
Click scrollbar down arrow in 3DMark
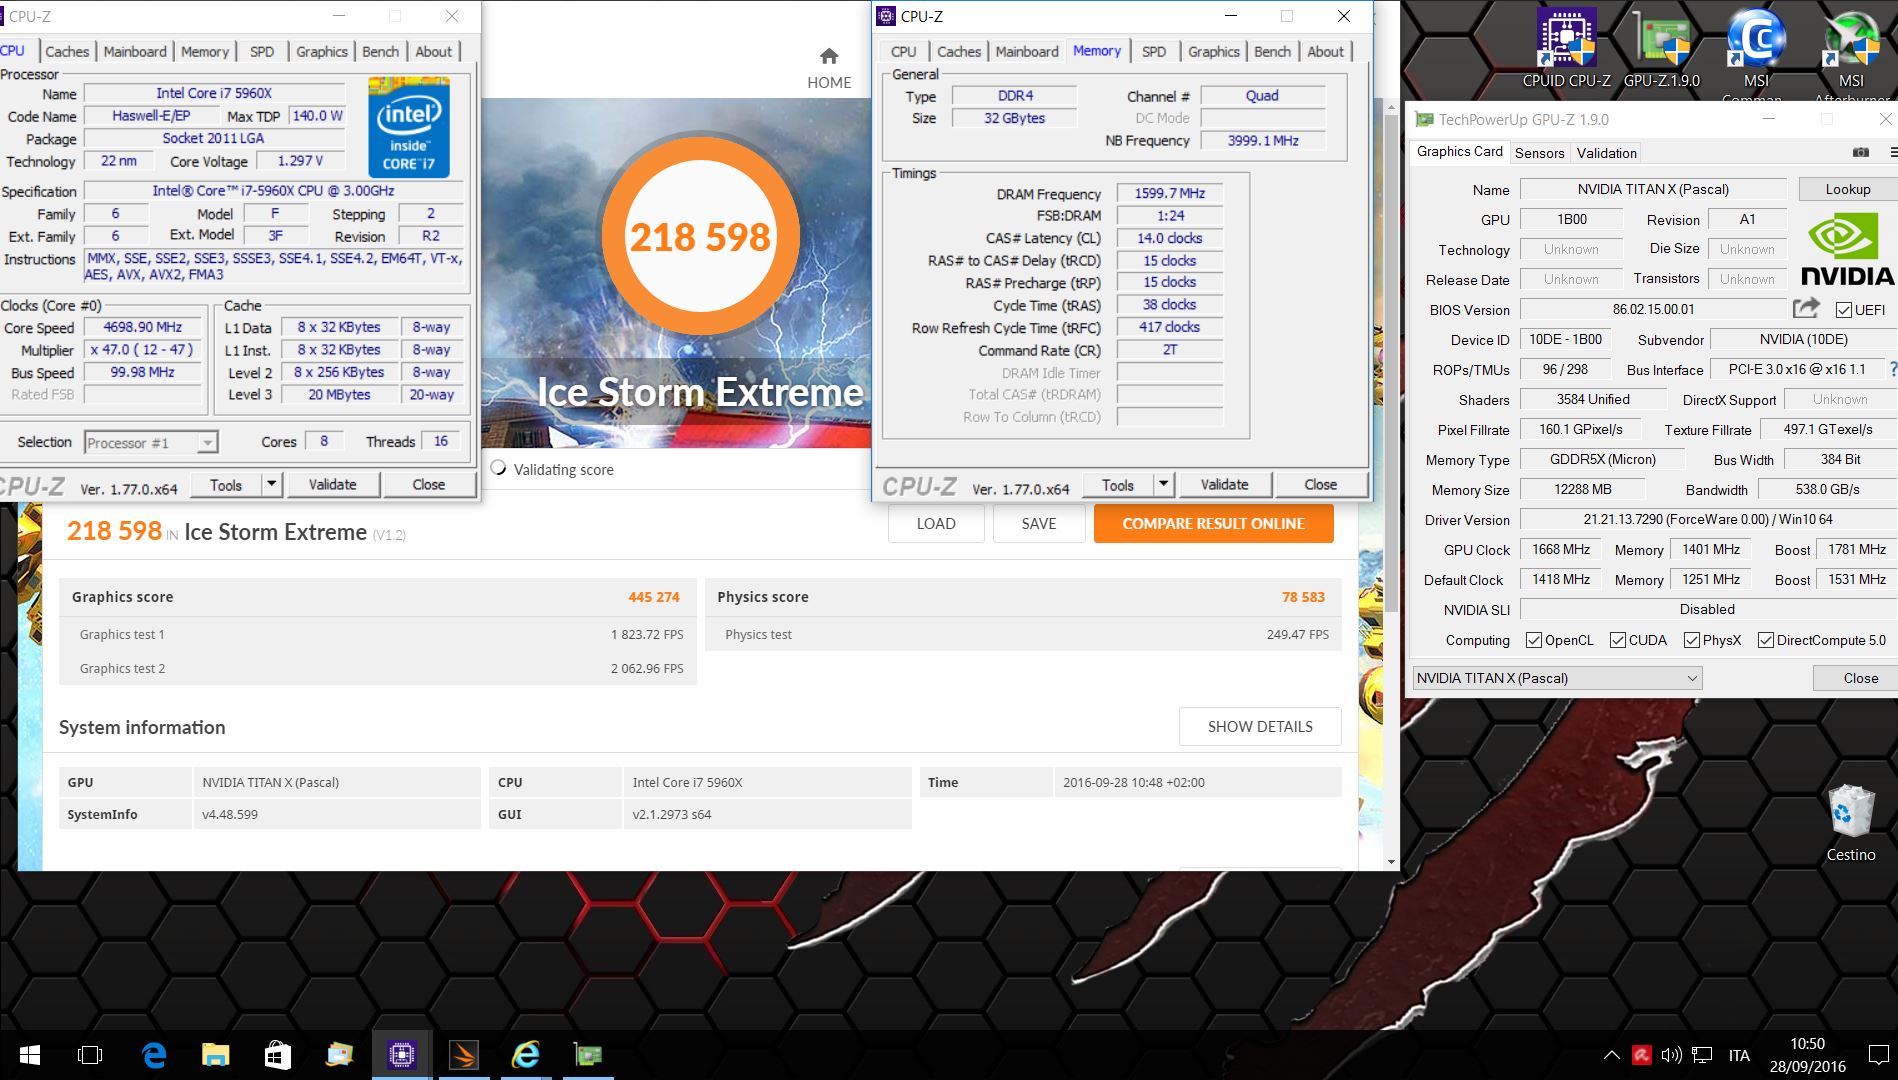point(1391,861)
